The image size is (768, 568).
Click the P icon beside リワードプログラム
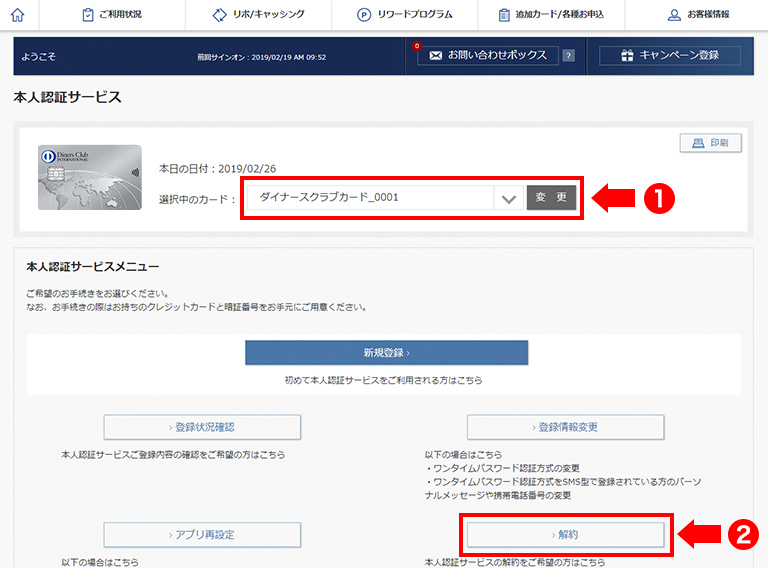coord(365,15)
